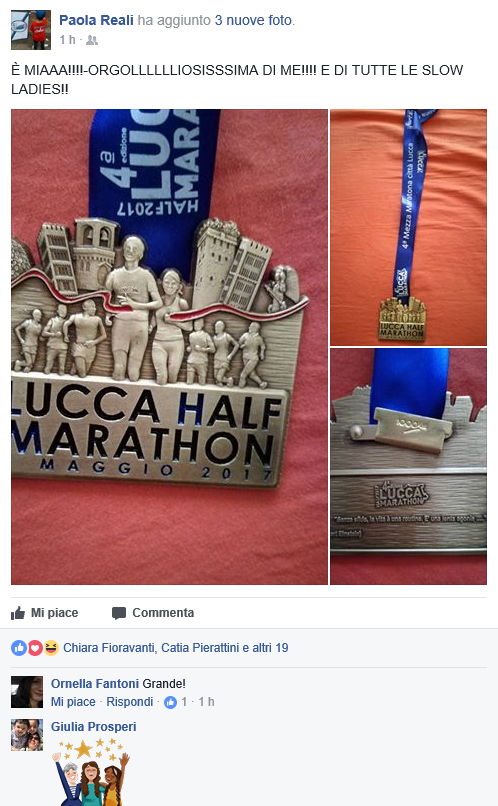Click the Commenta speech bubble icon

point(119,613)
